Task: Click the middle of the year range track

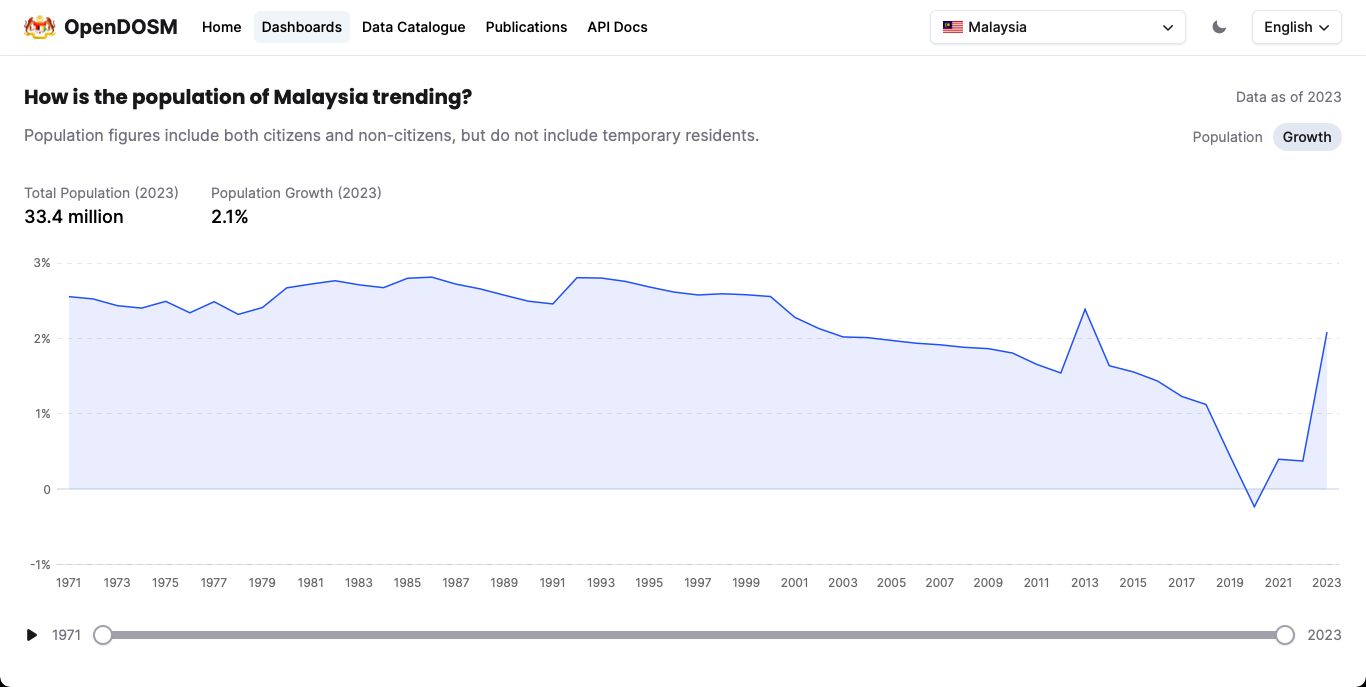Action: tap(694, 635)
